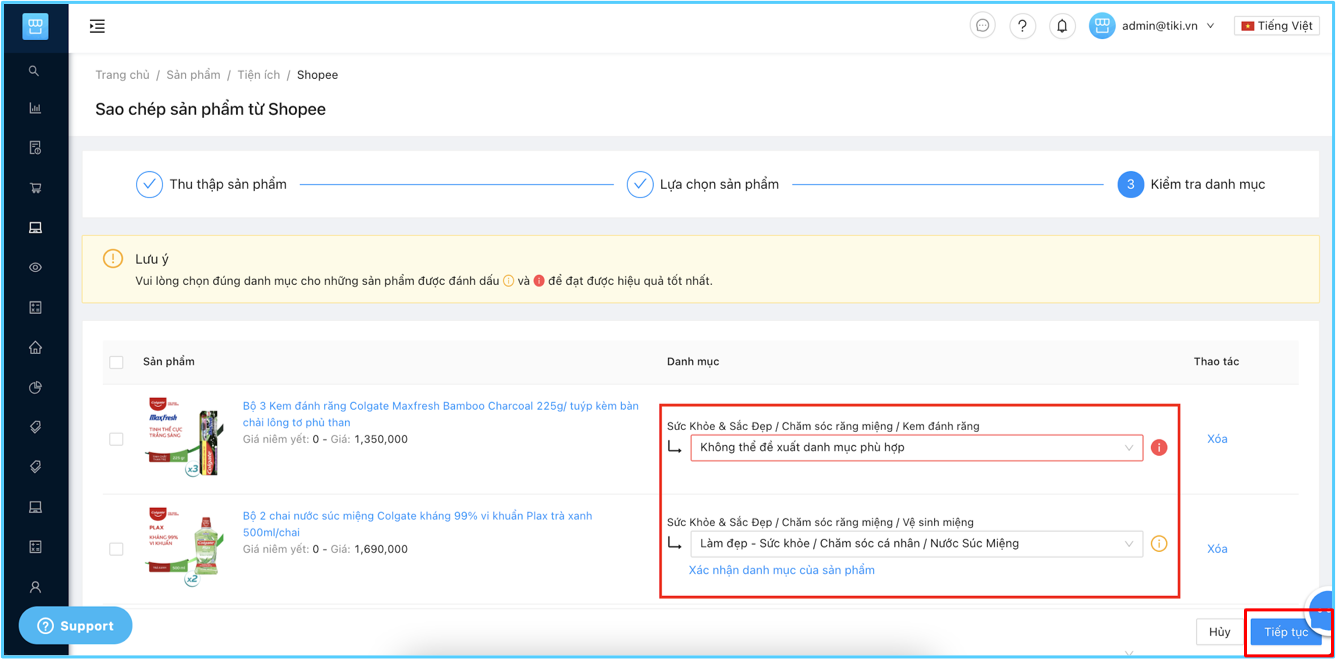Image resolution: width=1336 pixels, height=659 pixels.
Task: Click the orange info icon beside Nước Súc Miệng dropdown
Action: tap(1159, 544)
